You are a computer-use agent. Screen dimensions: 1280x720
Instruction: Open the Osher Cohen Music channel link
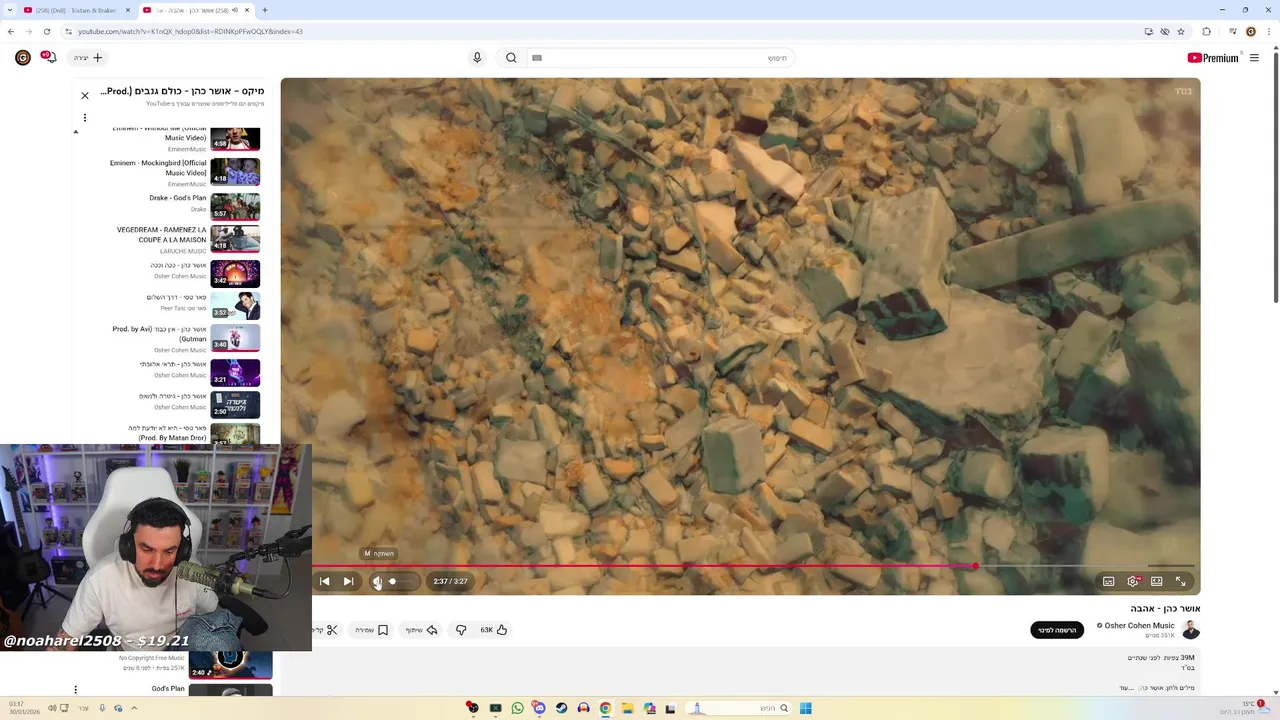(1140, 625)
